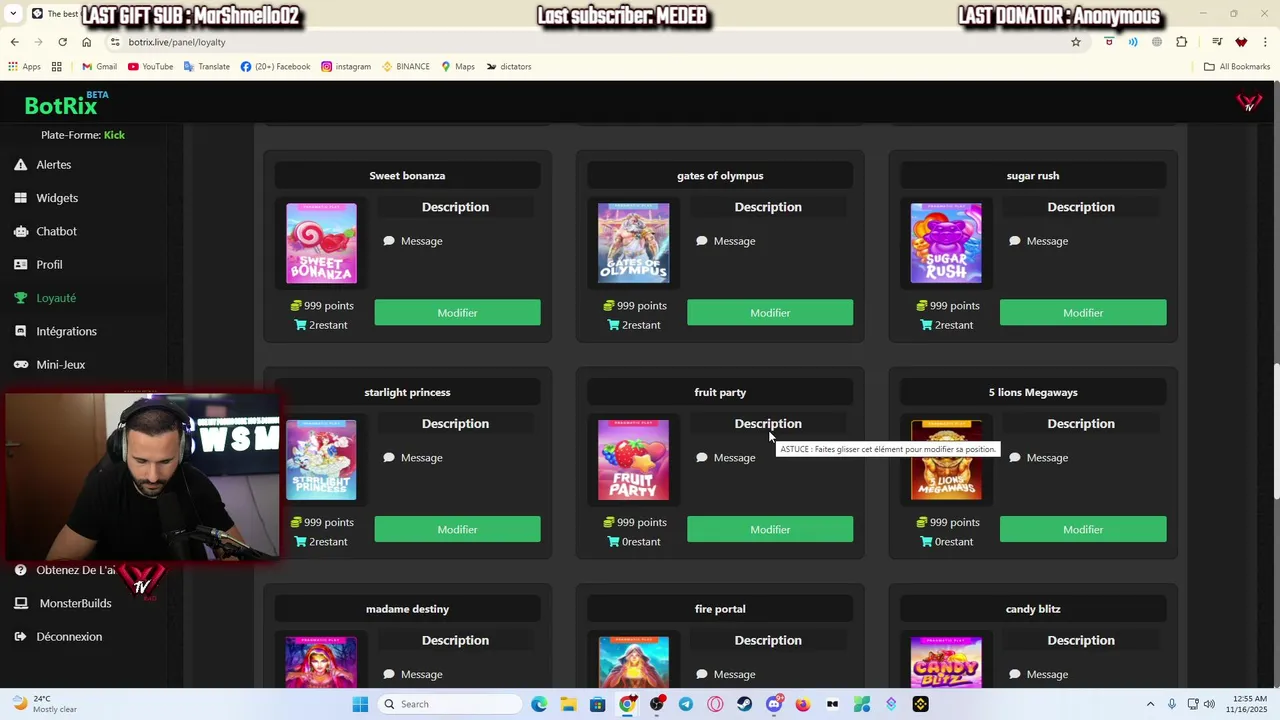Click the Sugar Rush thumbnail
This screenshot has width=1280, height=720.
pos(946,243)
